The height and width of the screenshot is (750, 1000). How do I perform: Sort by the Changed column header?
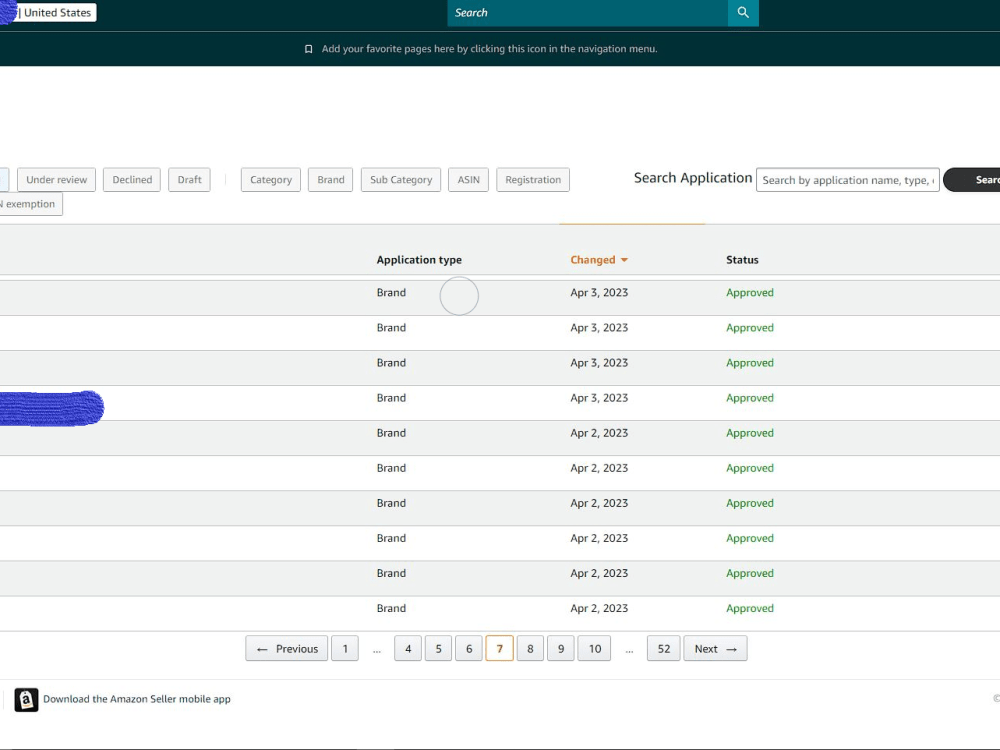592,260
